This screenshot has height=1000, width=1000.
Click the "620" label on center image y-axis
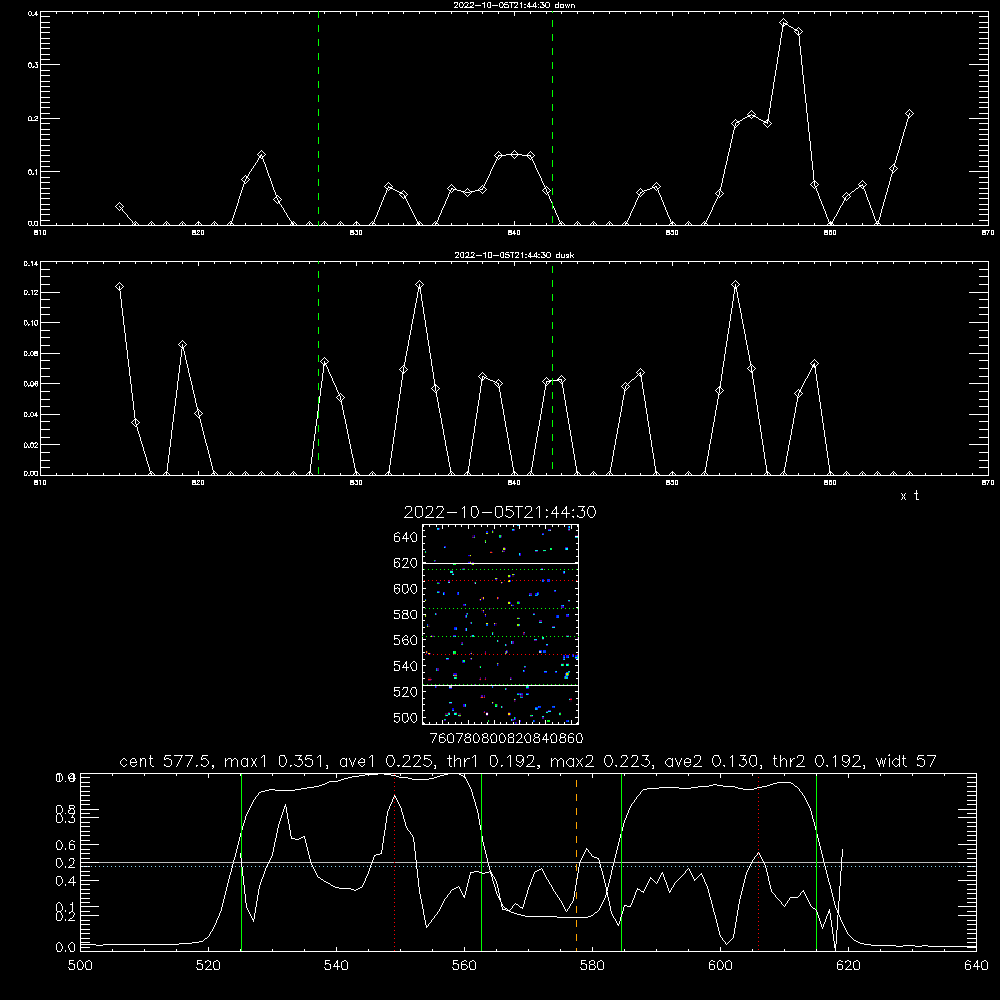coord(406,563)
